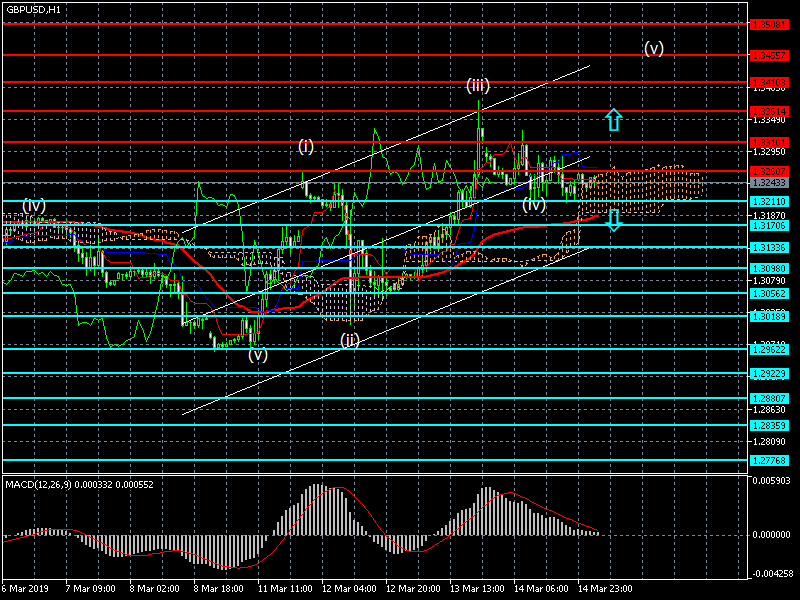Select the (ii) wave label

pos(350,340)
